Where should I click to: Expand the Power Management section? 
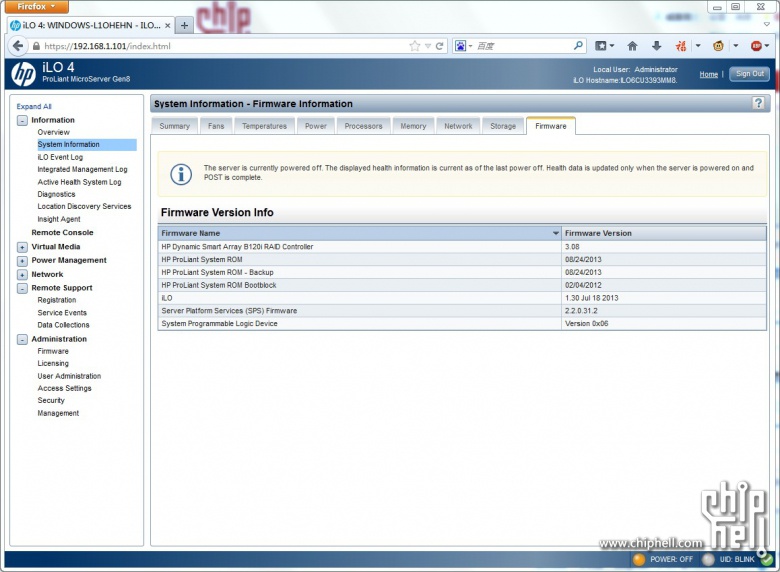coord(22,261)
